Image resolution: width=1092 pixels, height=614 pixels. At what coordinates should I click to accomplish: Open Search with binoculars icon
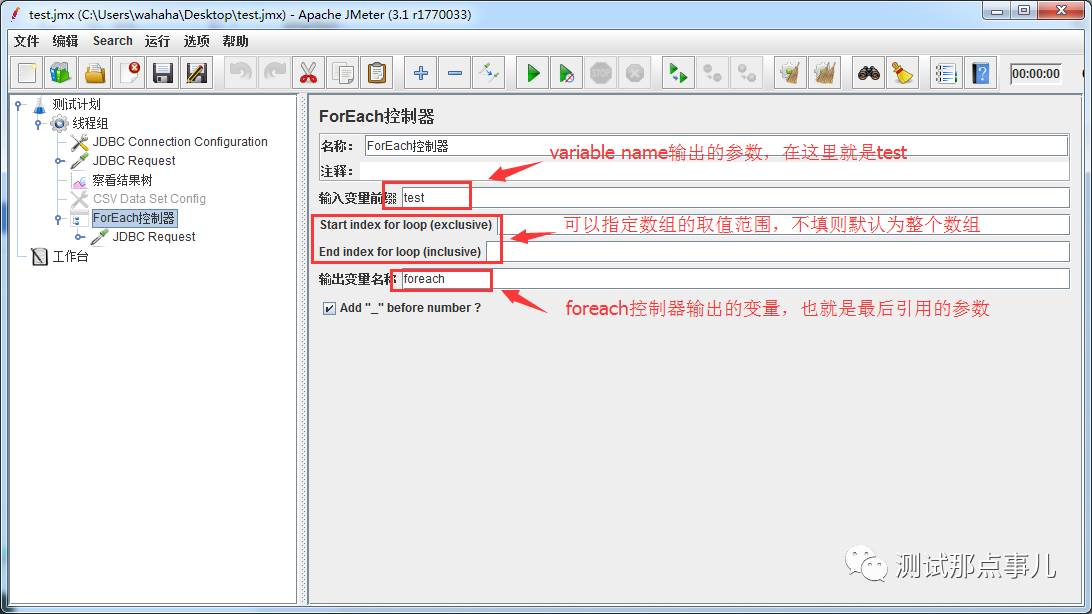pos(868,72)
